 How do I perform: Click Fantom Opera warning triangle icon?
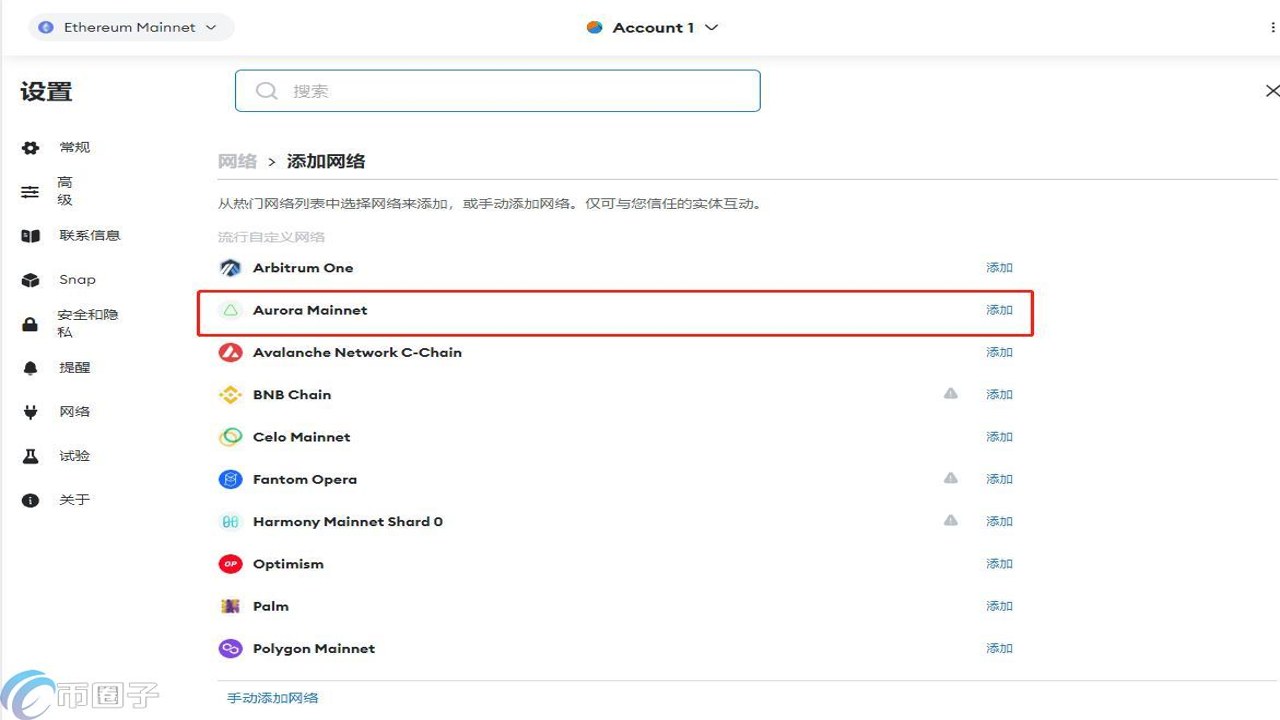pyautogui.click(x=951, y=478)
